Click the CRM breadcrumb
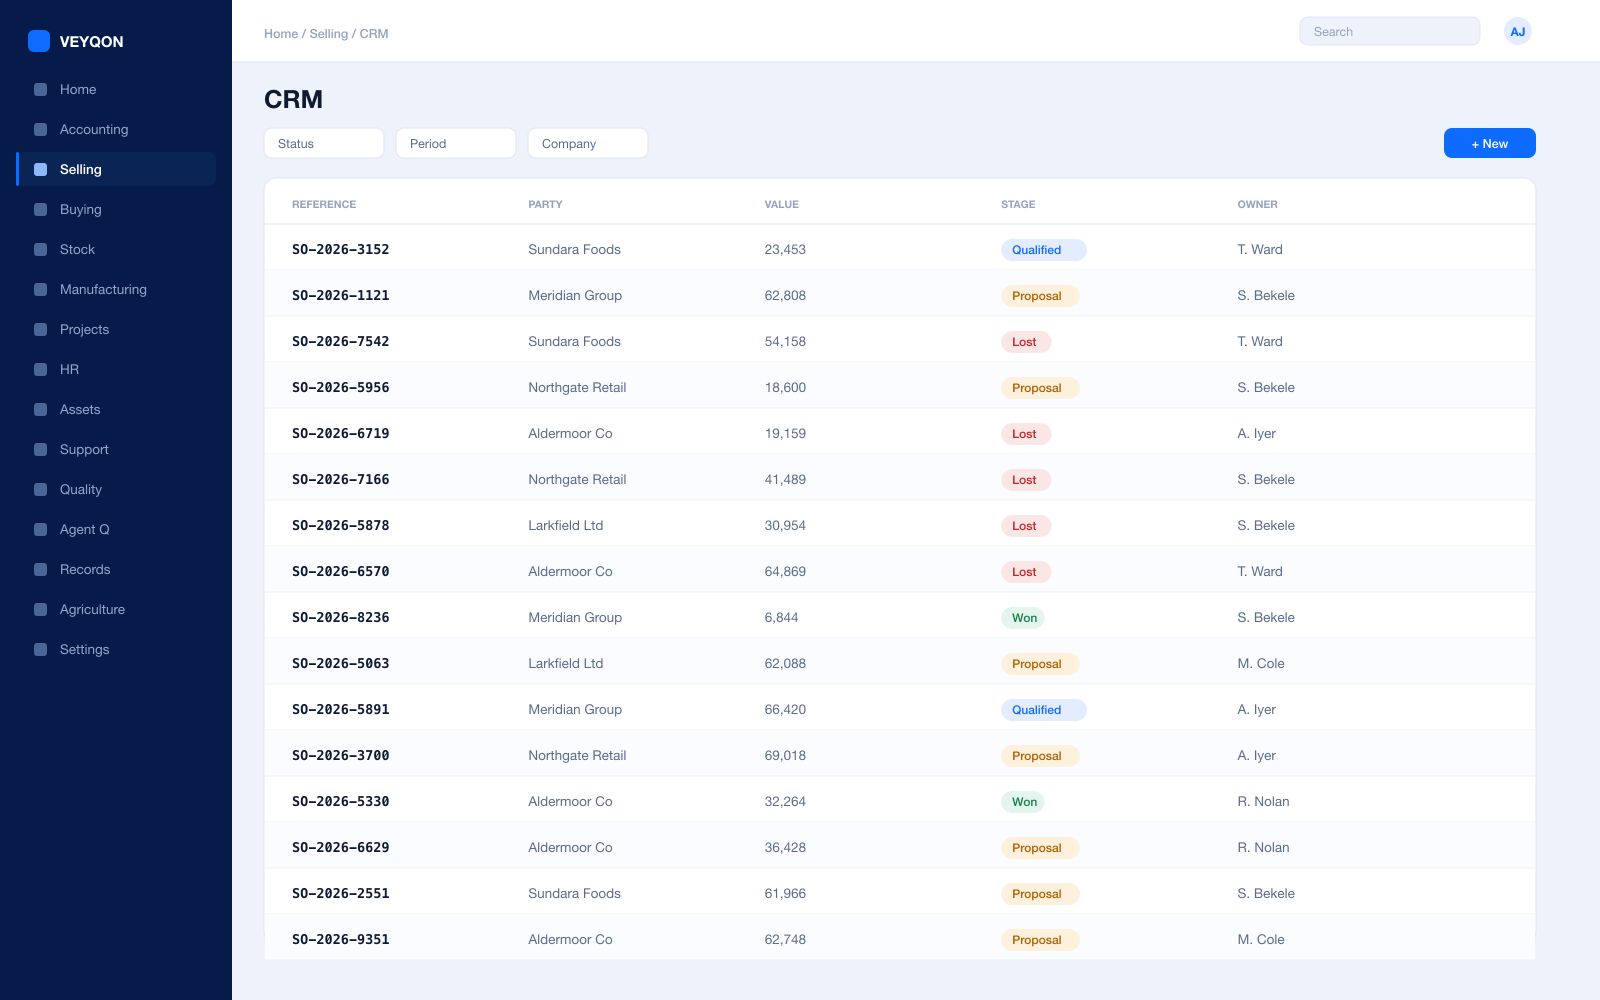This screenshot has height=1000, width=1600. point(374,33)
